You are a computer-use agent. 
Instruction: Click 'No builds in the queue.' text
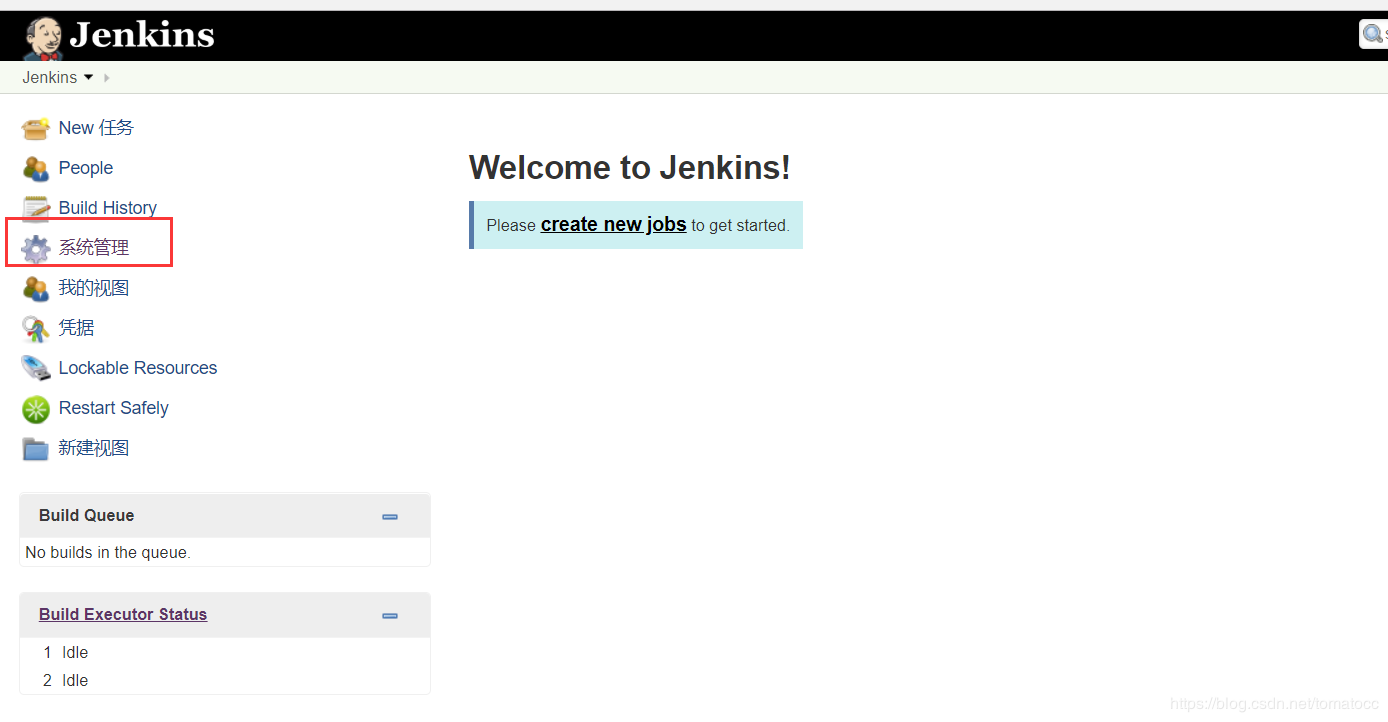click(108, 552)
